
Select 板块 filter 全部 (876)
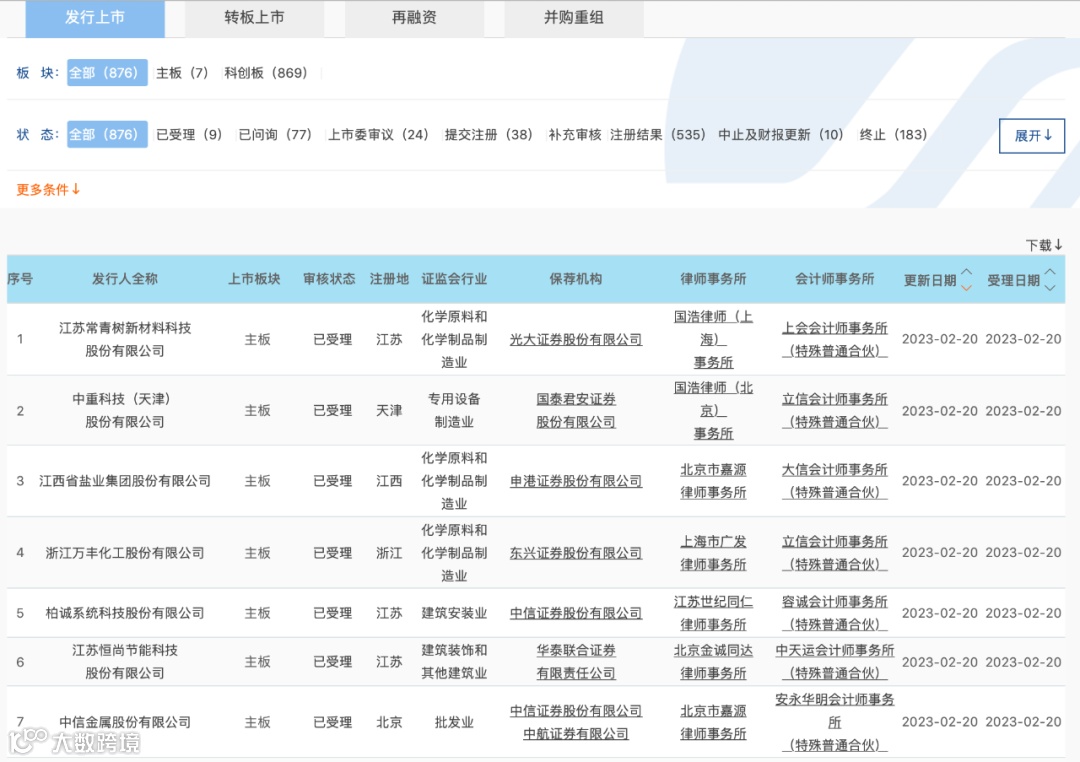107,72
